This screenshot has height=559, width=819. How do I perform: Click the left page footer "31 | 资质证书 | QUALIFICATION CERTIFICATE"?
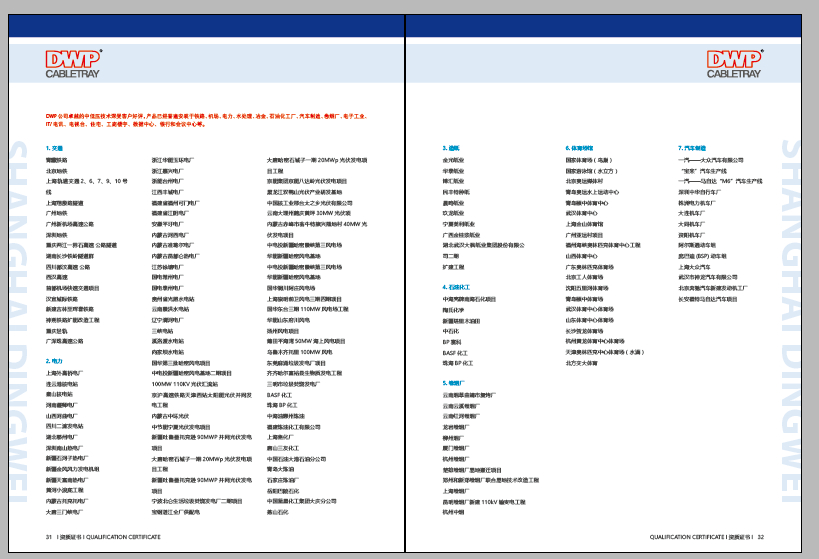point(103,537)
